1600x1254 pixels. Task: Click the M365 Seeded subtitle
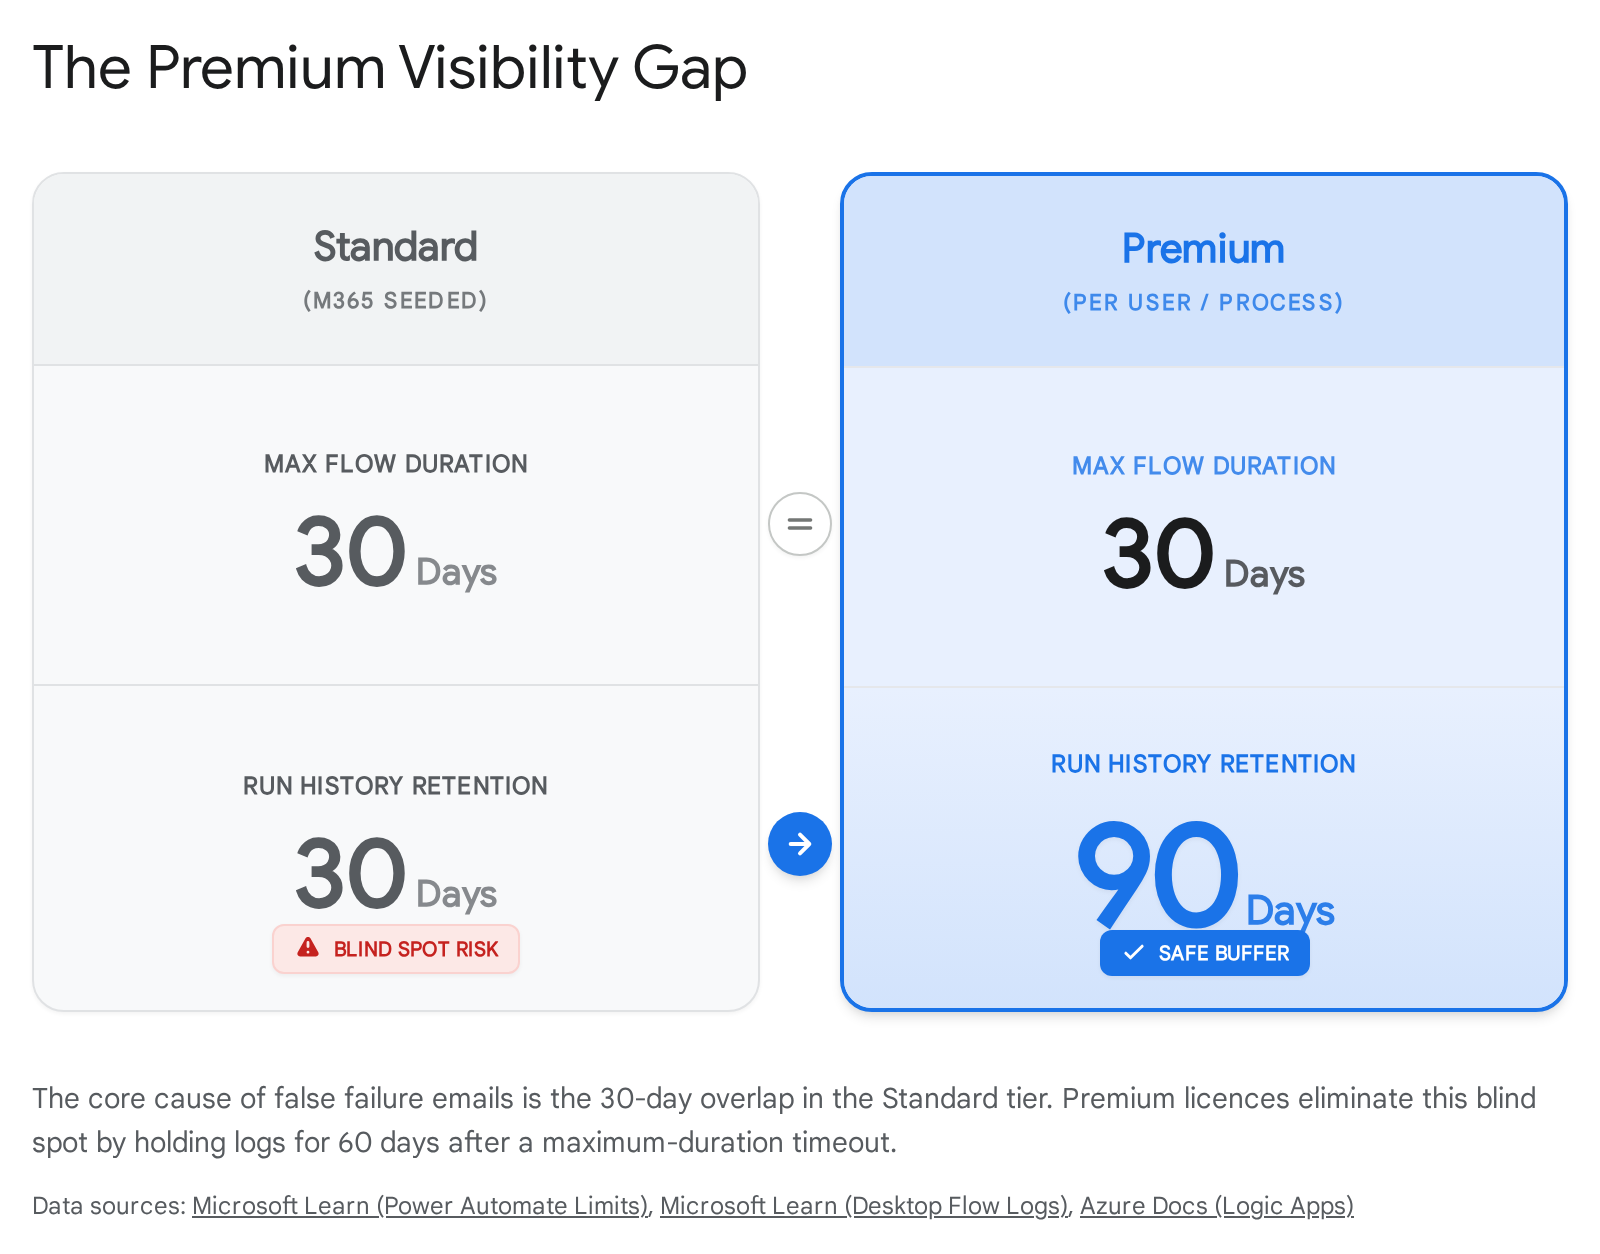395,301
